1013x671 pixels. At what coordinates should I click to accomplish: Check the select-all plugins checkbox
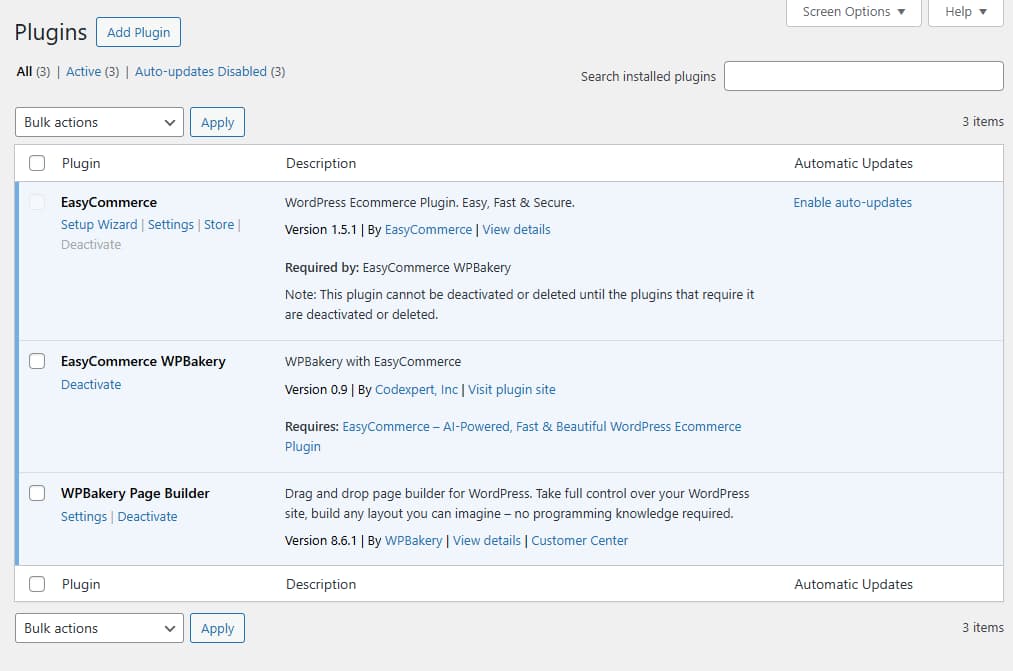37,162
